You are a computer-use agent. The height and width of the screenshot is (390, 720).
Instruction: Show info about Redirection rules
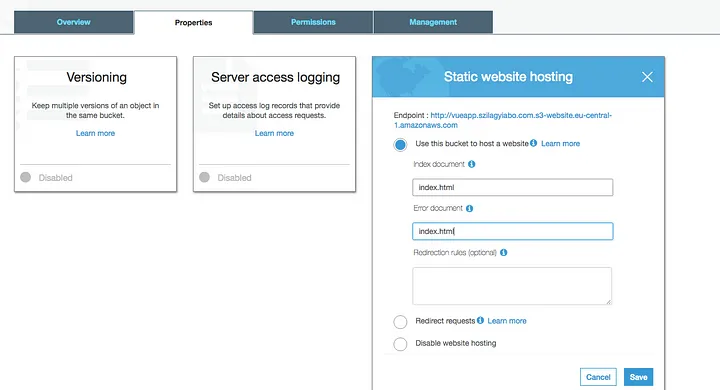pos(504,253)
